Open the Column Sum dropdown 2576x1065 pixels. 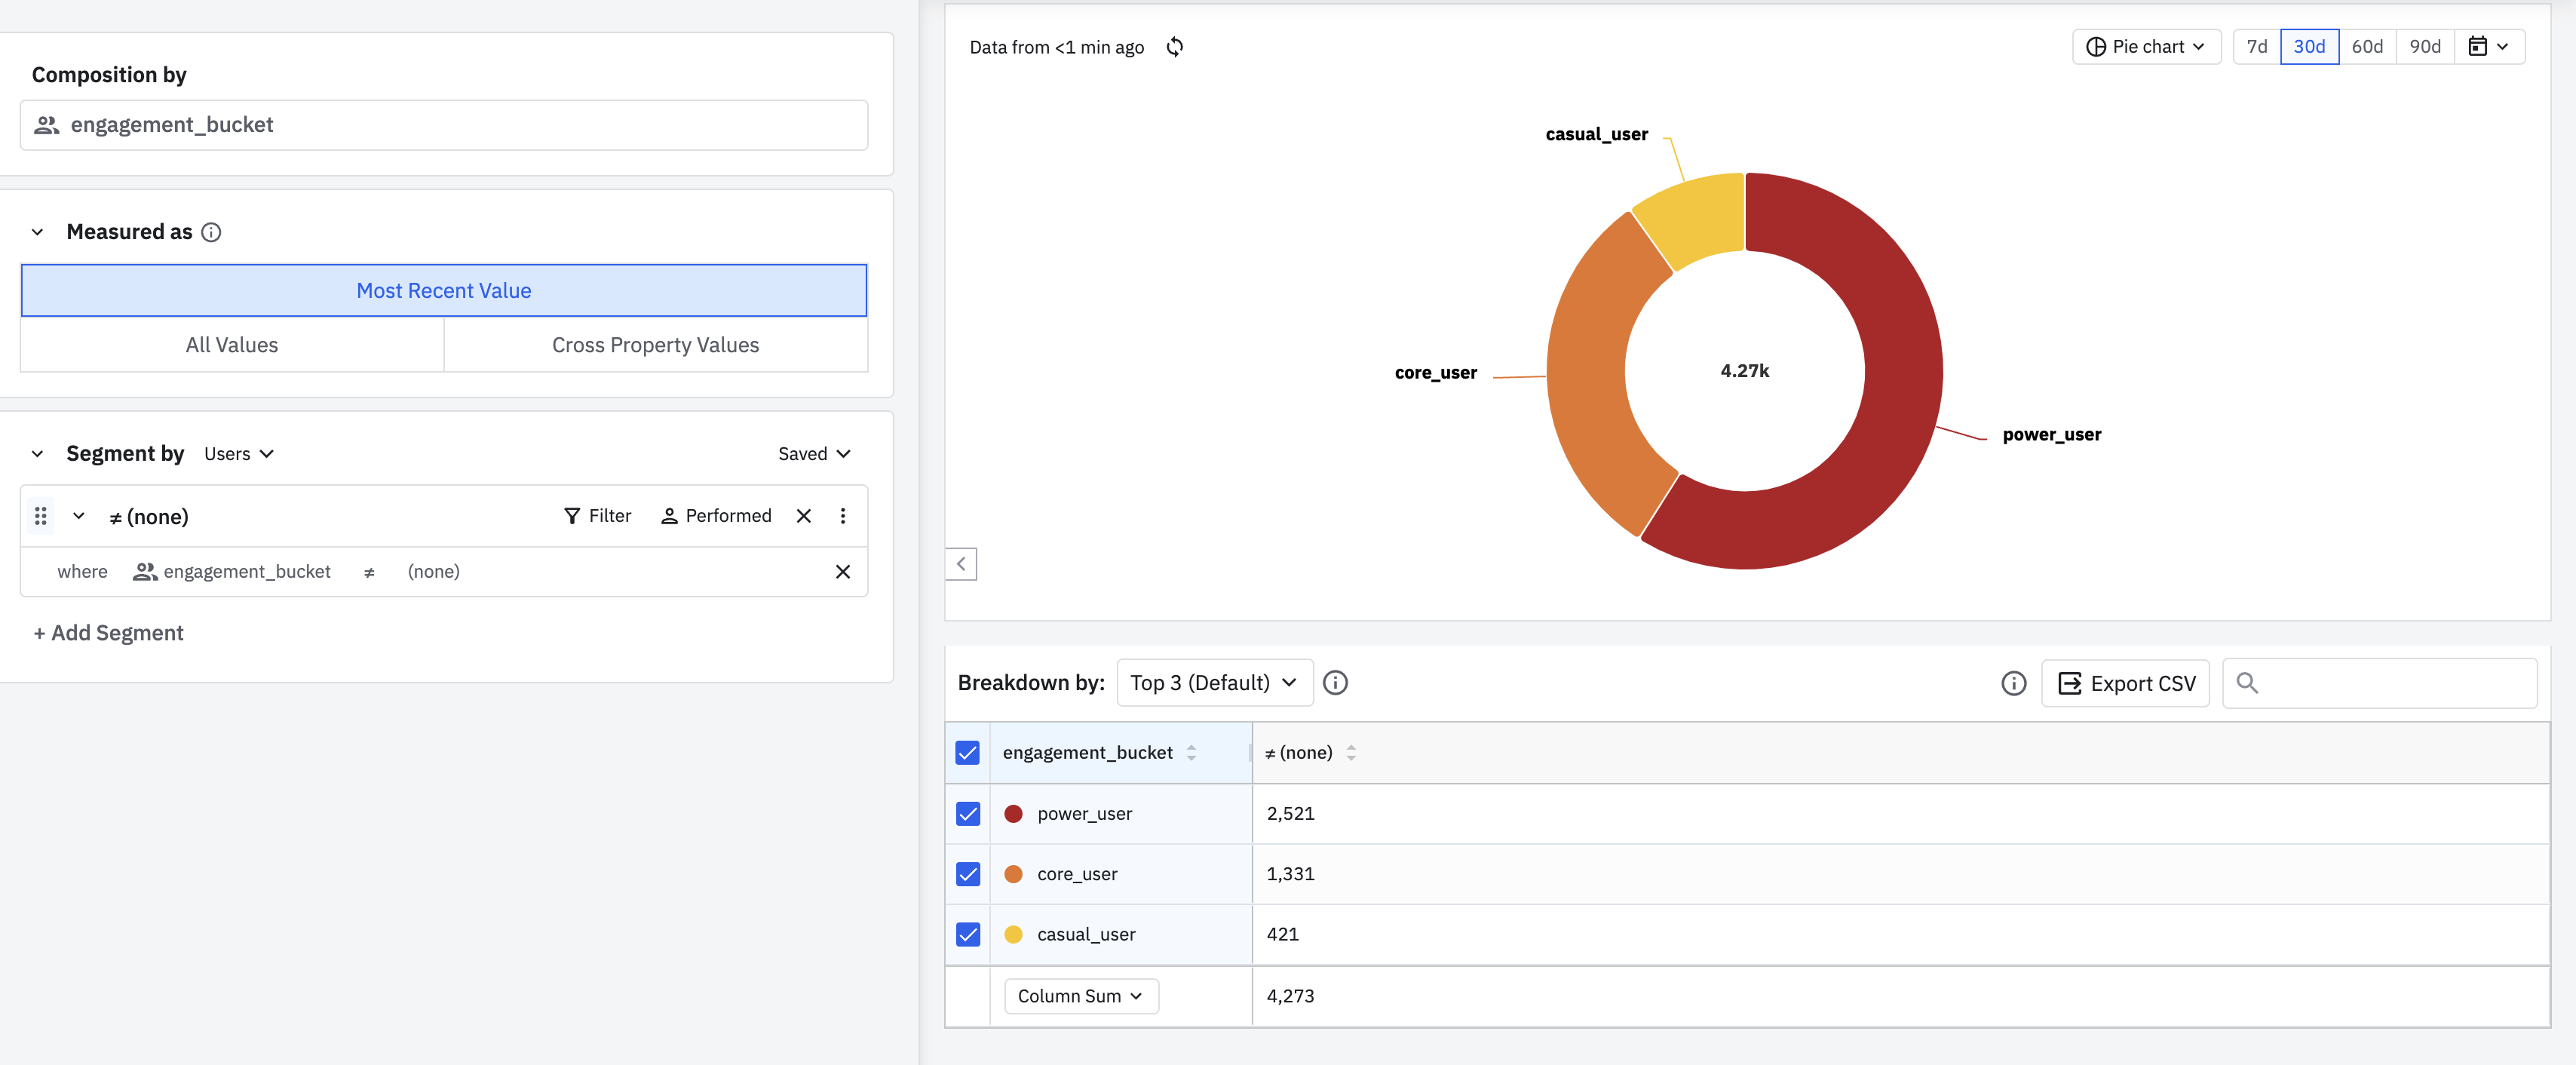(1080, 996)
